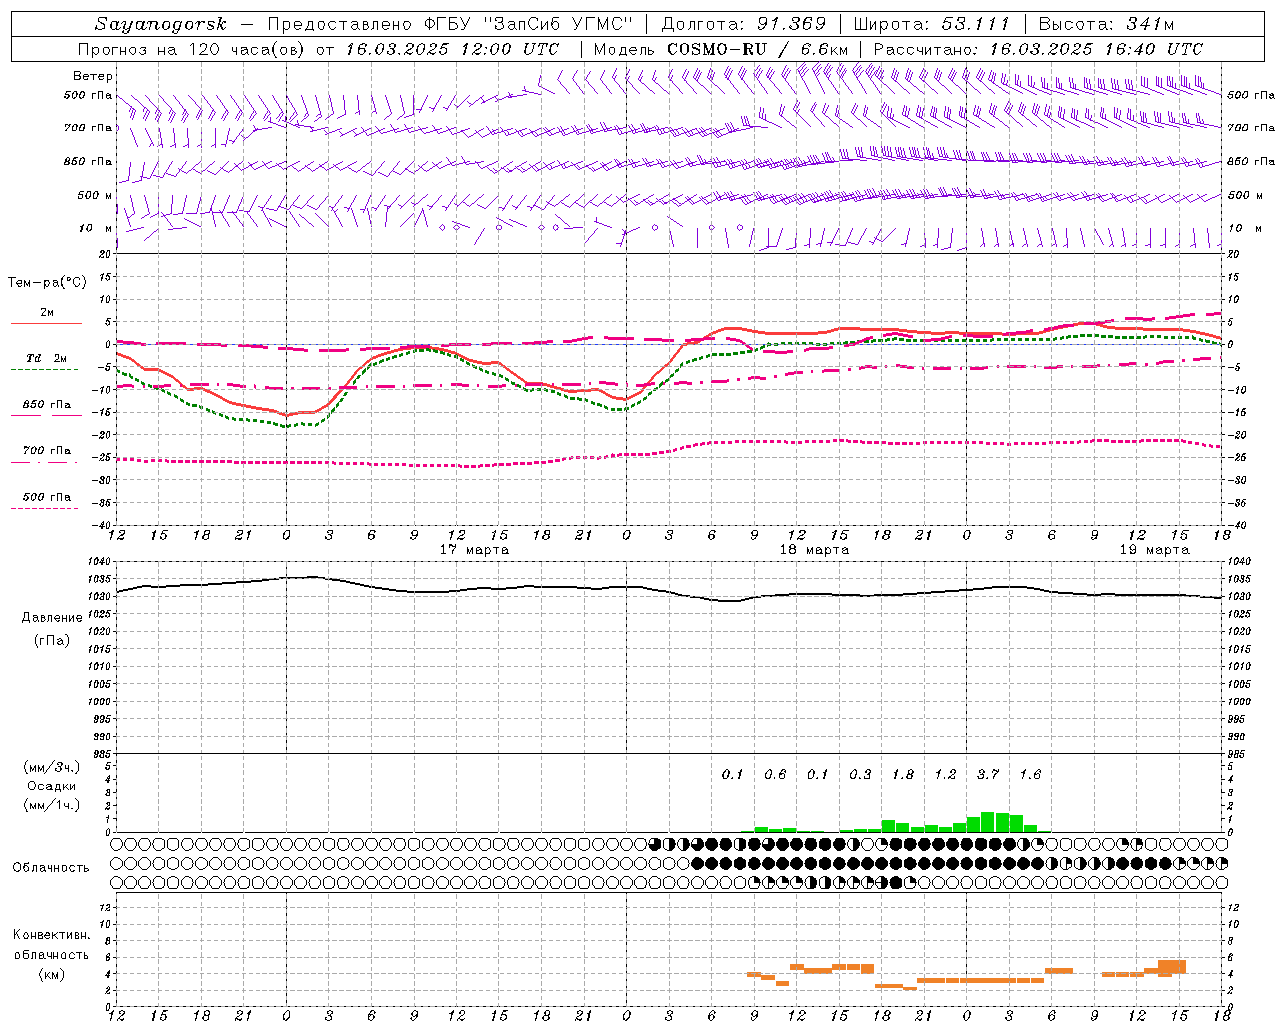Viewport: 1280px width, 1024px height.
Task: Click the 700 гПа temperature legend line
Action: [46, 462]
